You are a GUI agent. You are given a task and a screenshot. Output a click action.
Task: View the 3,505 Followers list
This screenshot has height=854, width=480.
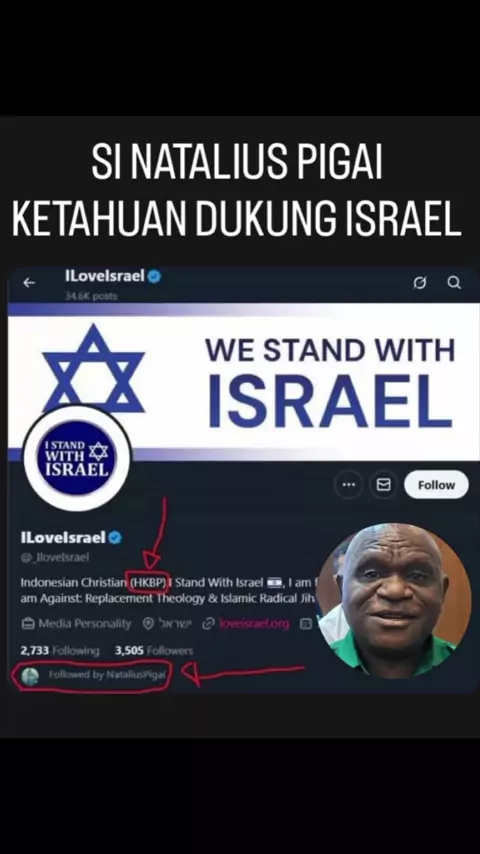click(154, 650)
